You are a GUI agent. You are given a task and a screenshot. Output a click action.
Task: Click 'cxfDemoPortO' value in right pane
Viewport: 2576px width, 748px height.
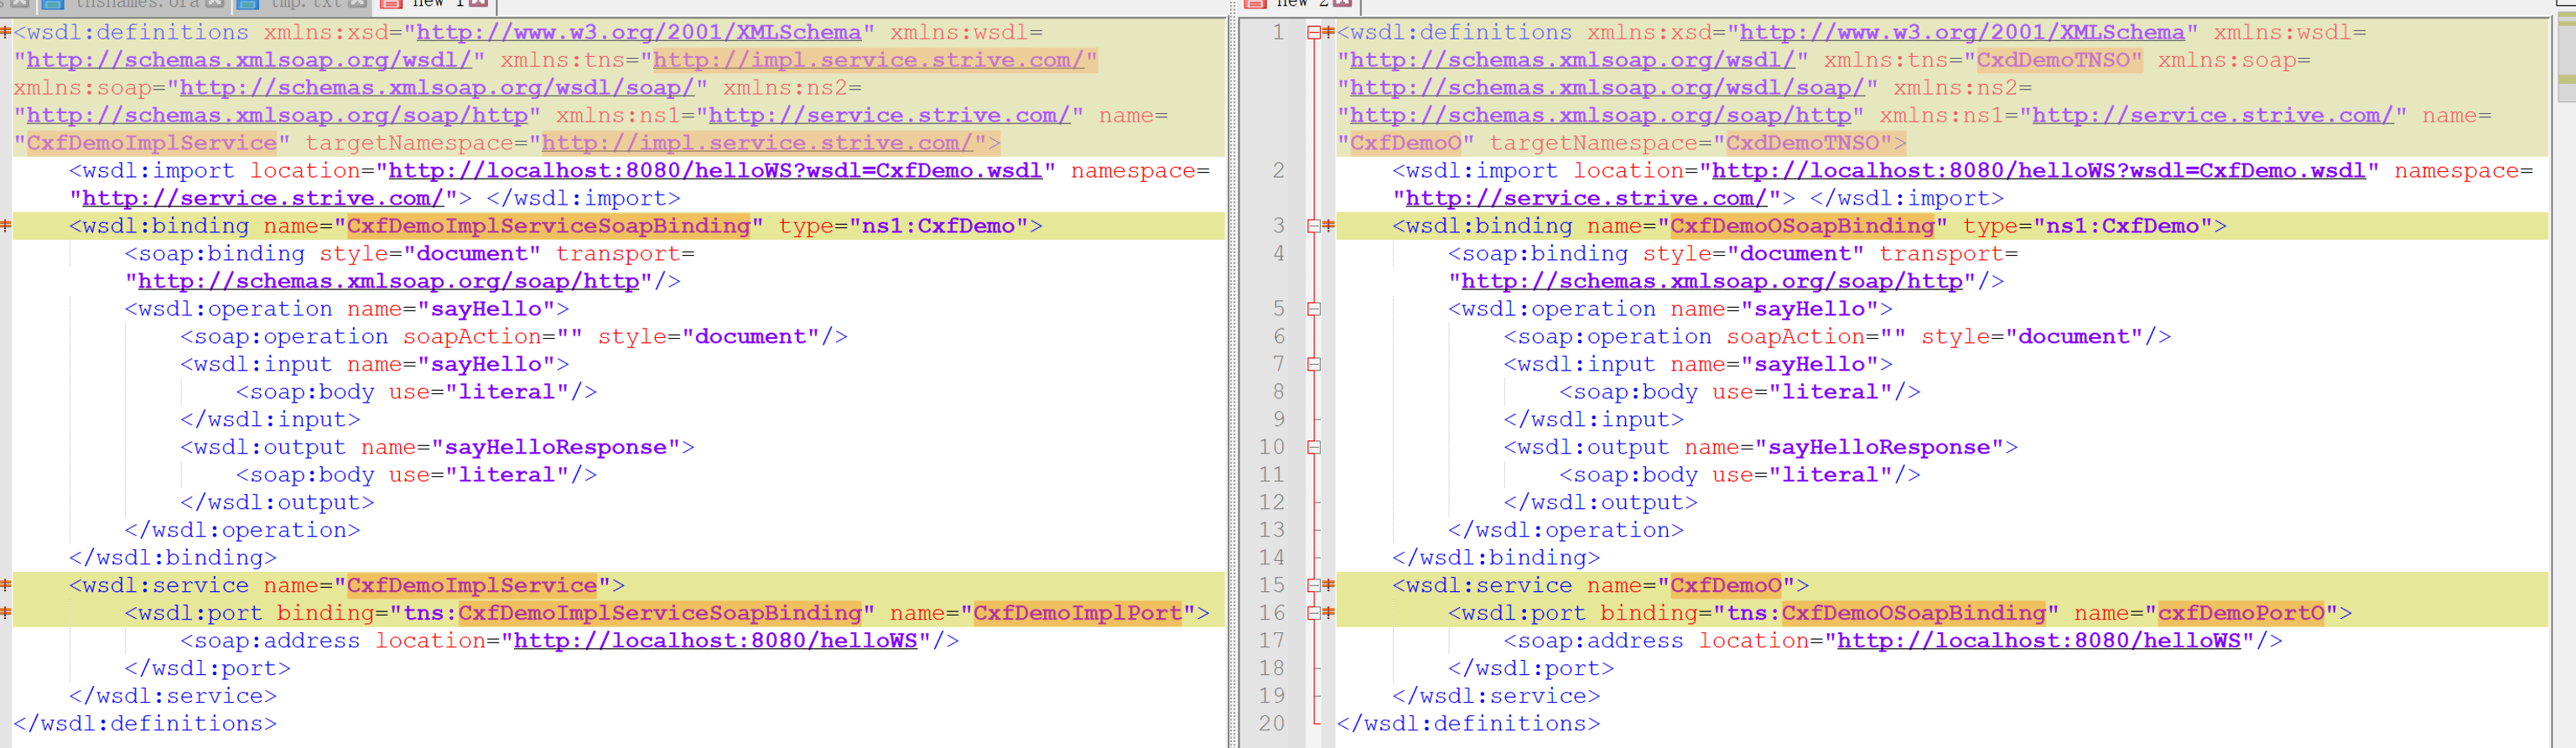2240,613
